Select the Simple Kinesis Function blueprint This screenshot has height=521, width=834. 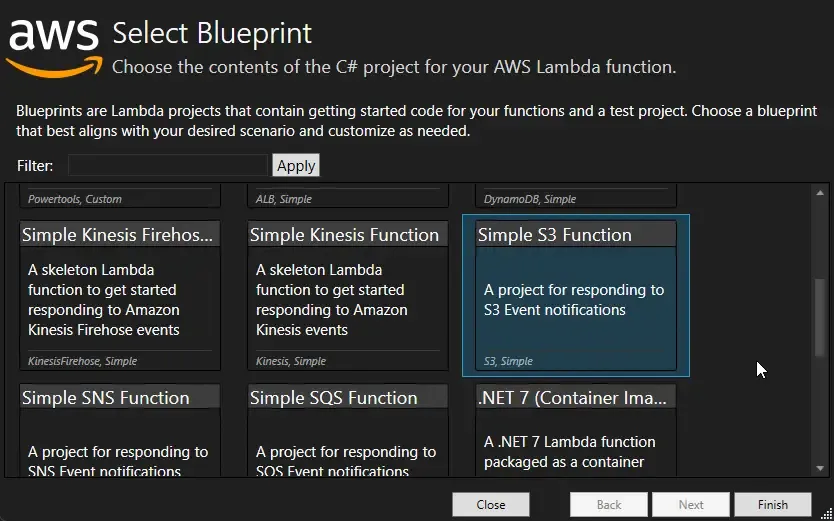coord(348,295)
